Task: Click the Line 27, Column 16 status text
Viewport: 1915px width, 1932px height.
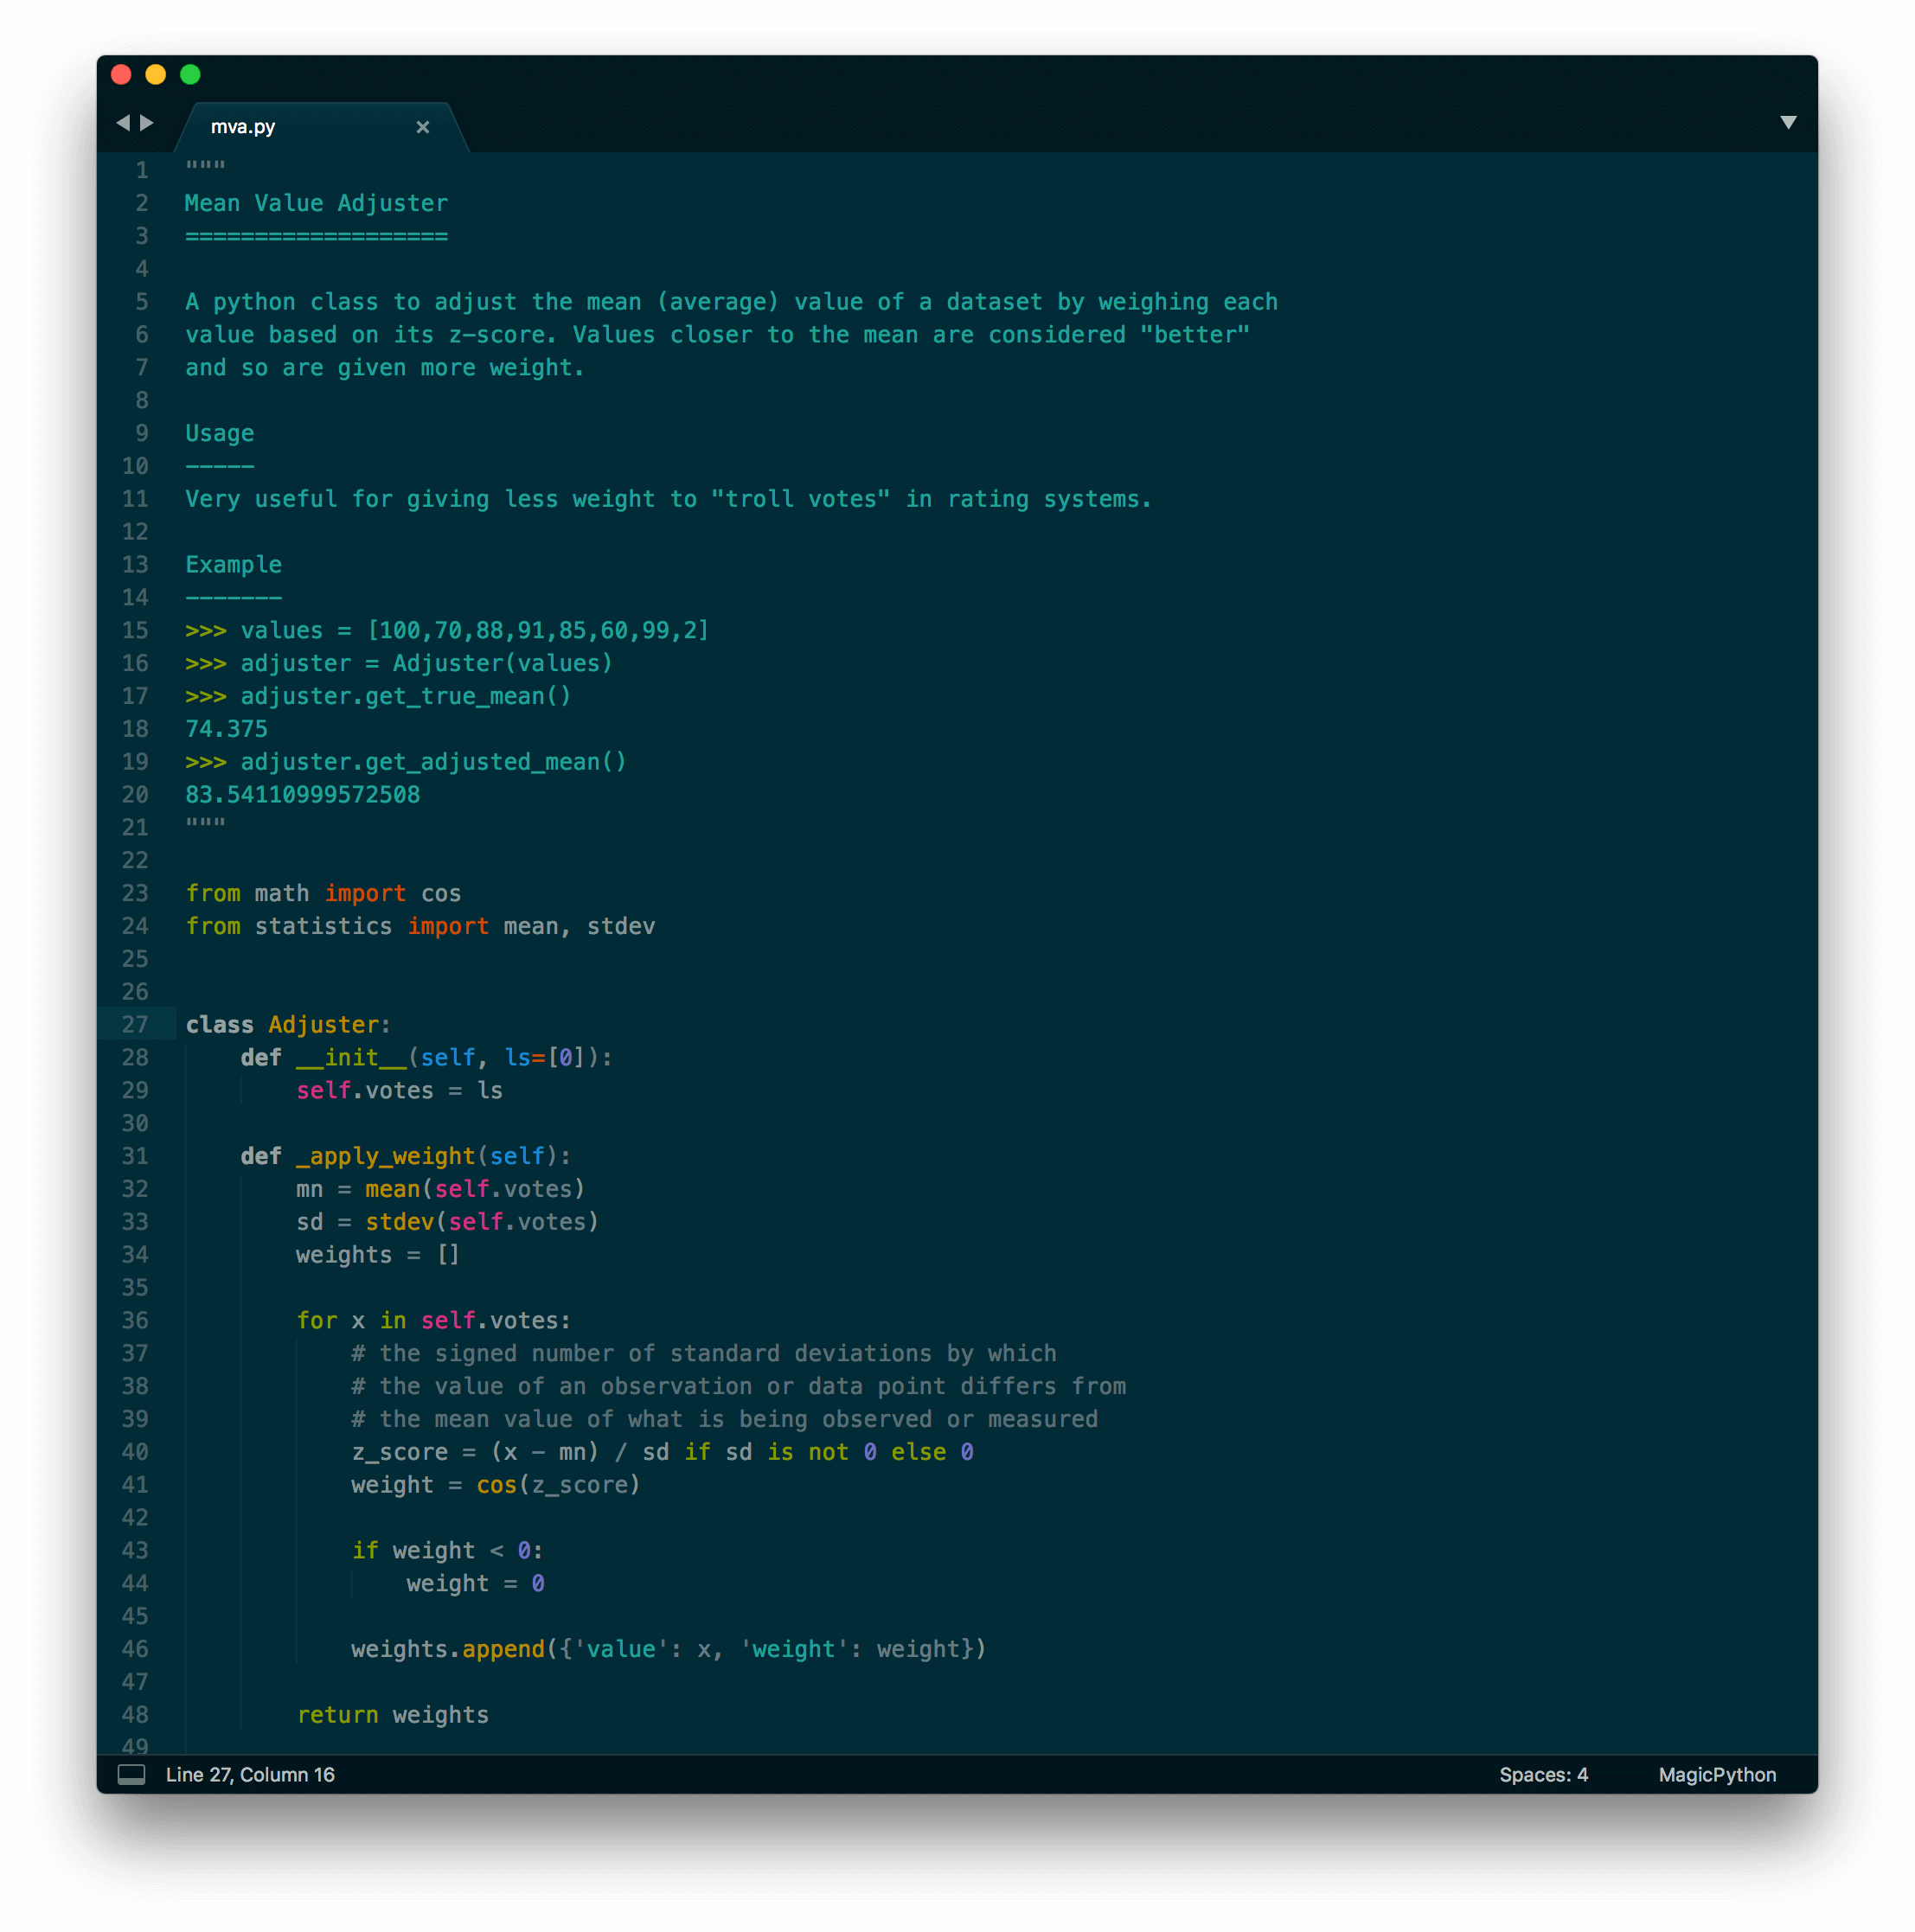Action: pos(250,1775)
